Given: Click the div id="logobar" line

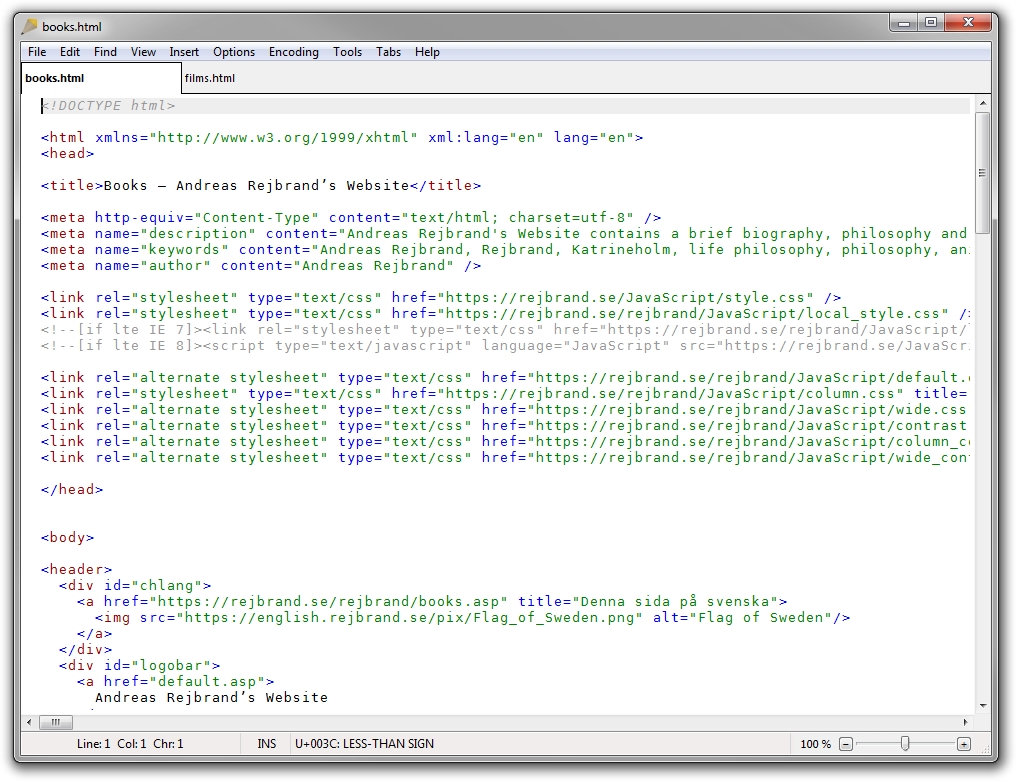Looking at the screenshot, I should tap(139, 666).
